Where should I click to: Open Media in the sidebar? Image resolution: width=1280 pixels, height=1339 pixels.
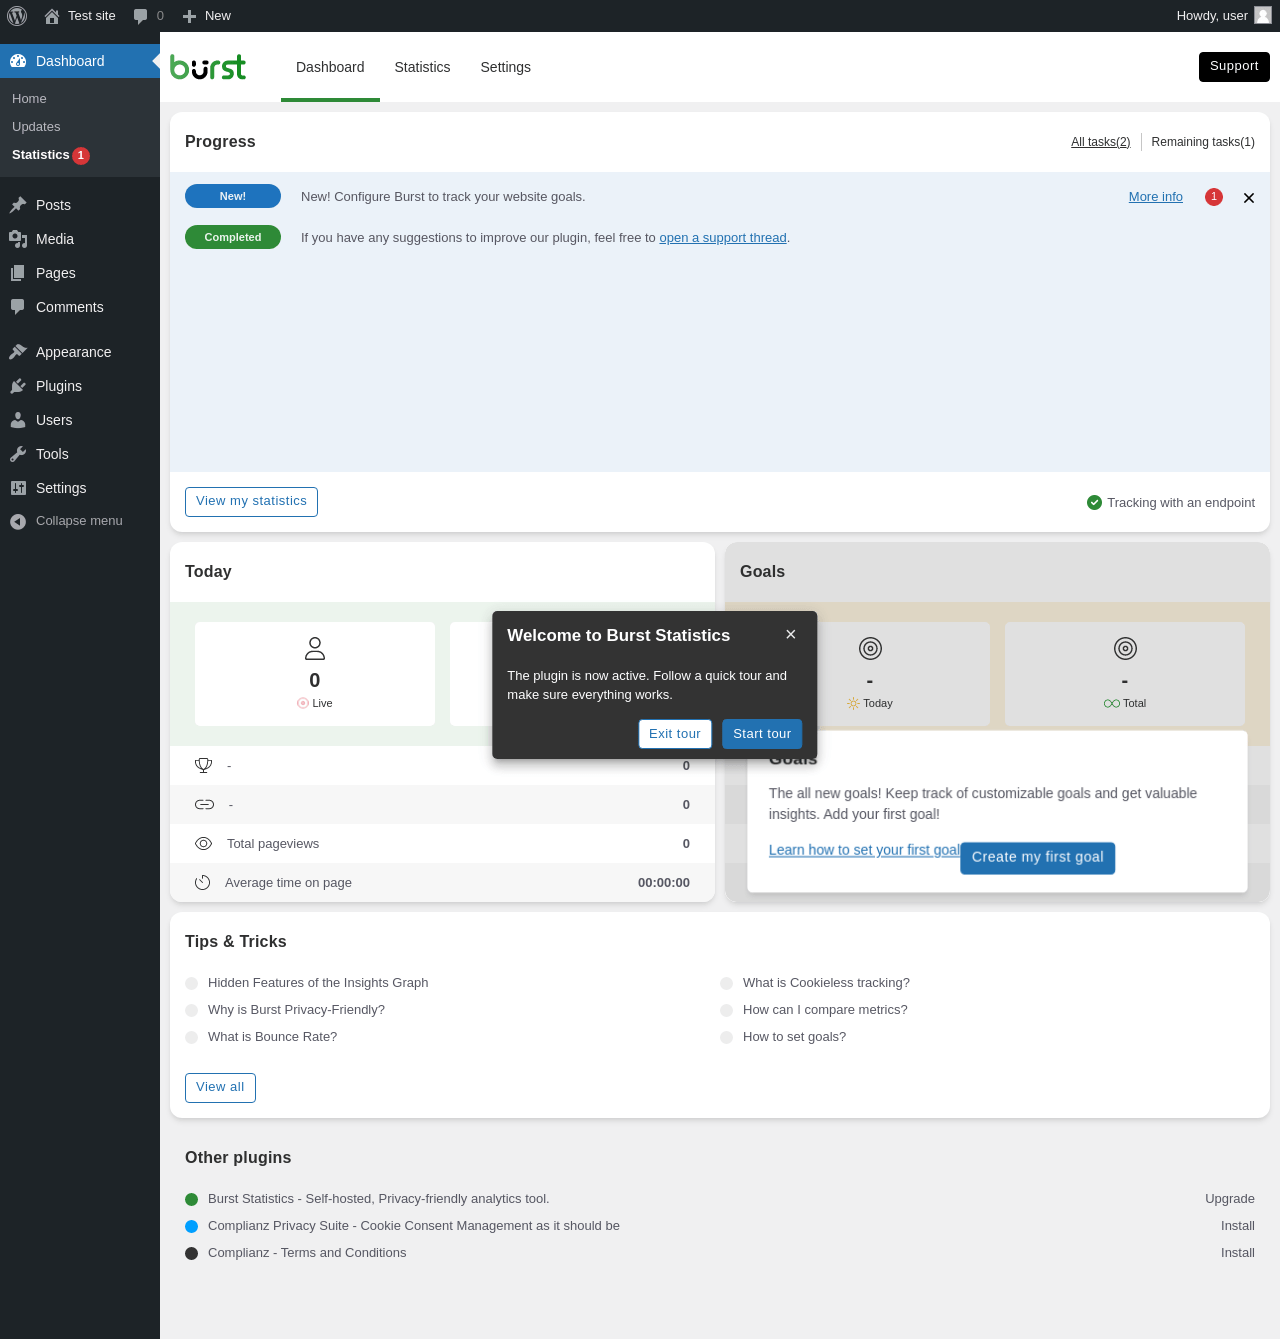tap(80, 239)
